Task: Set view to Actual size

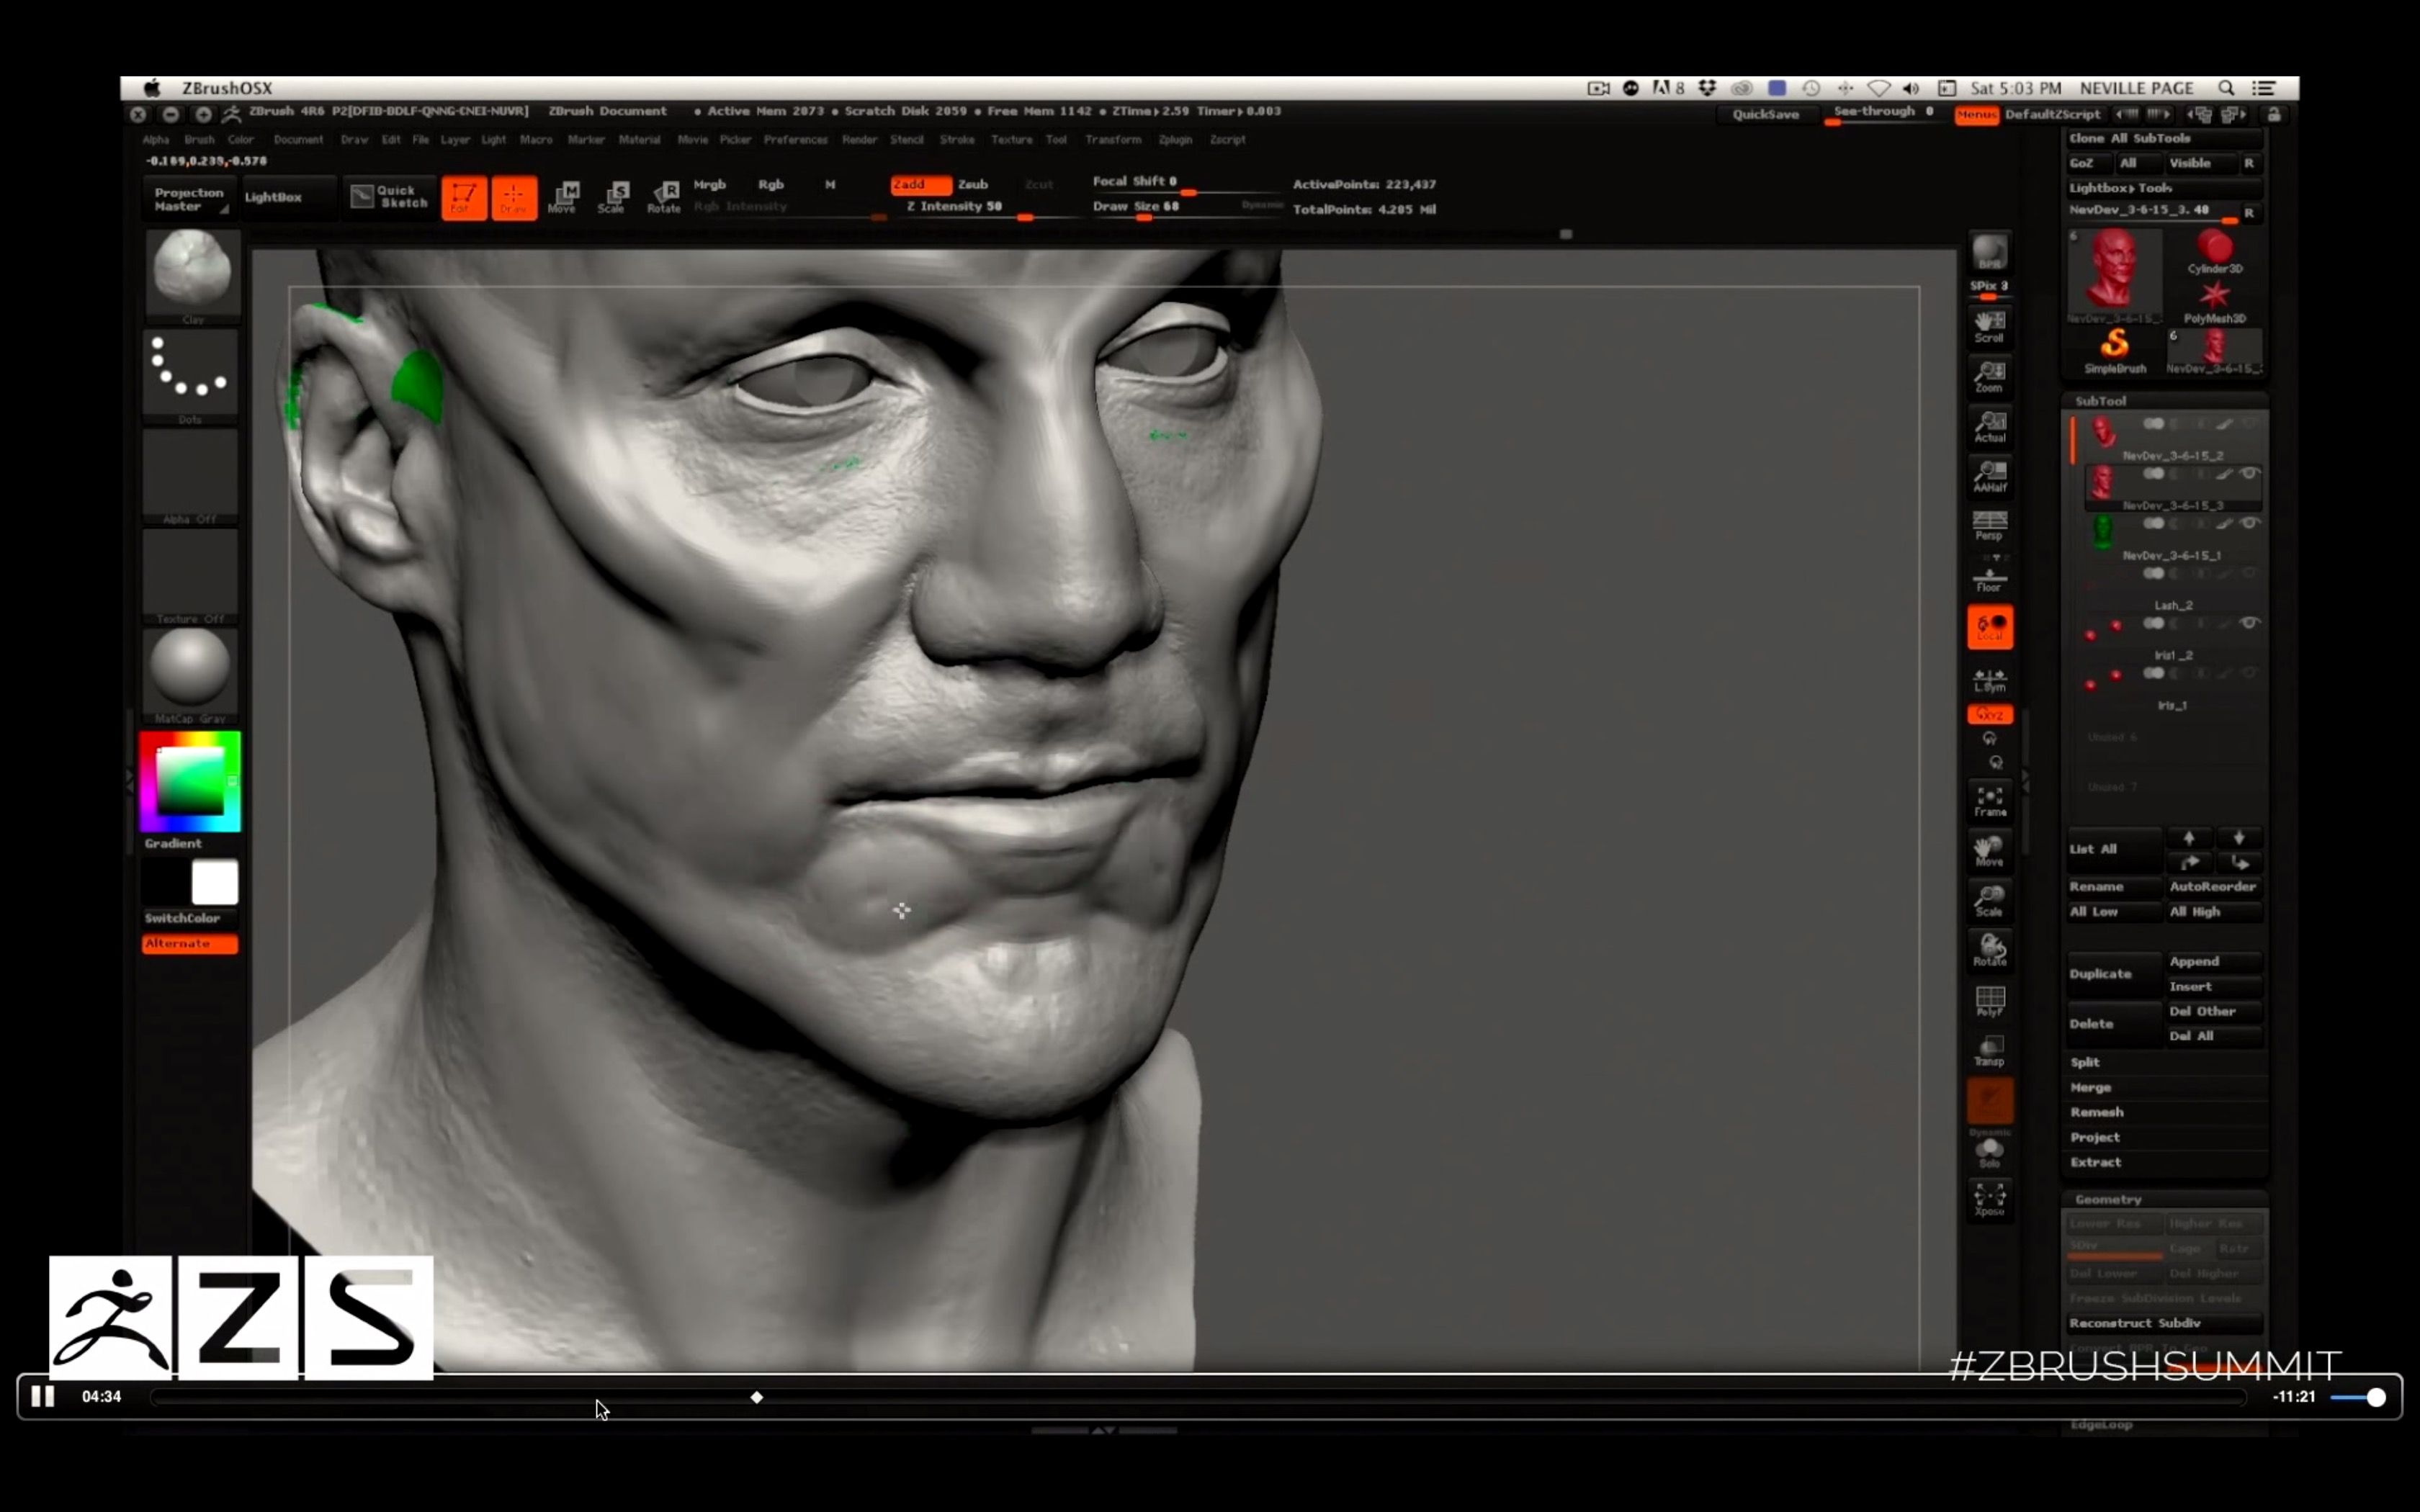Action: pyautogui.click(x=1989, y=426)
